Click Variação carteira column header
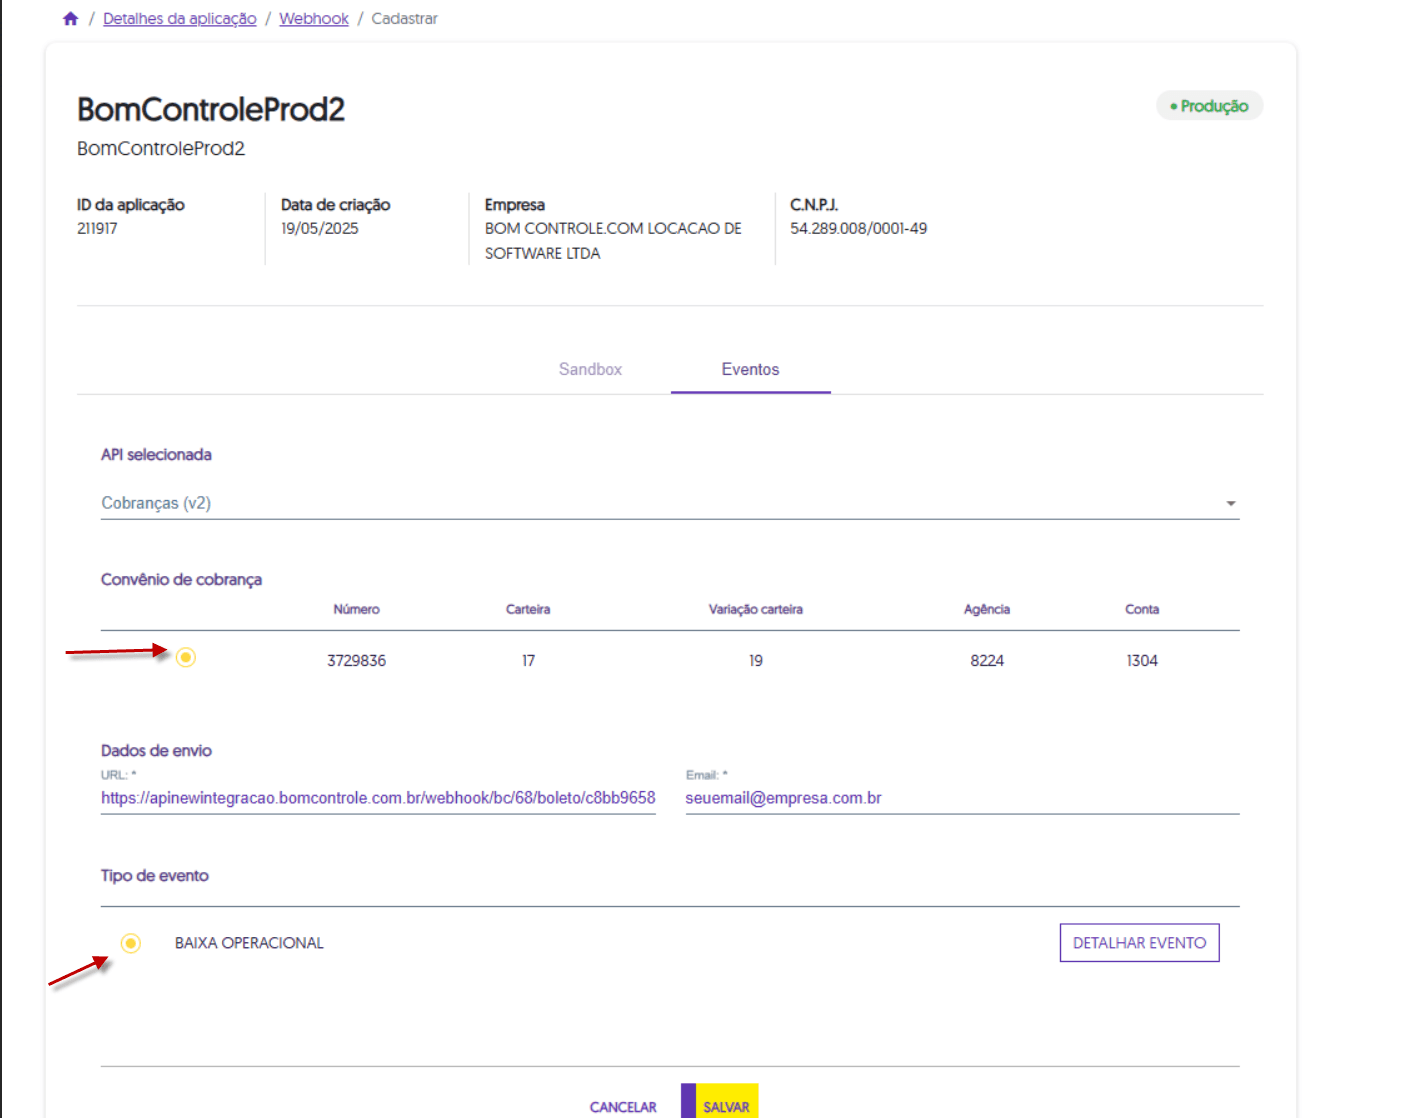Image resolution: width=1412 pixels, height=1118 pixels. pos(756,609)
